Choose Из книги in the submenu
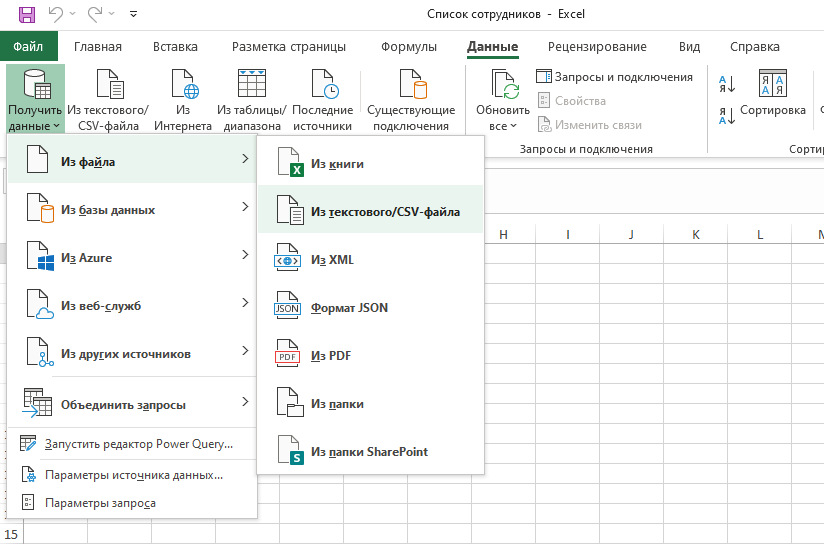 click(370, 163)
